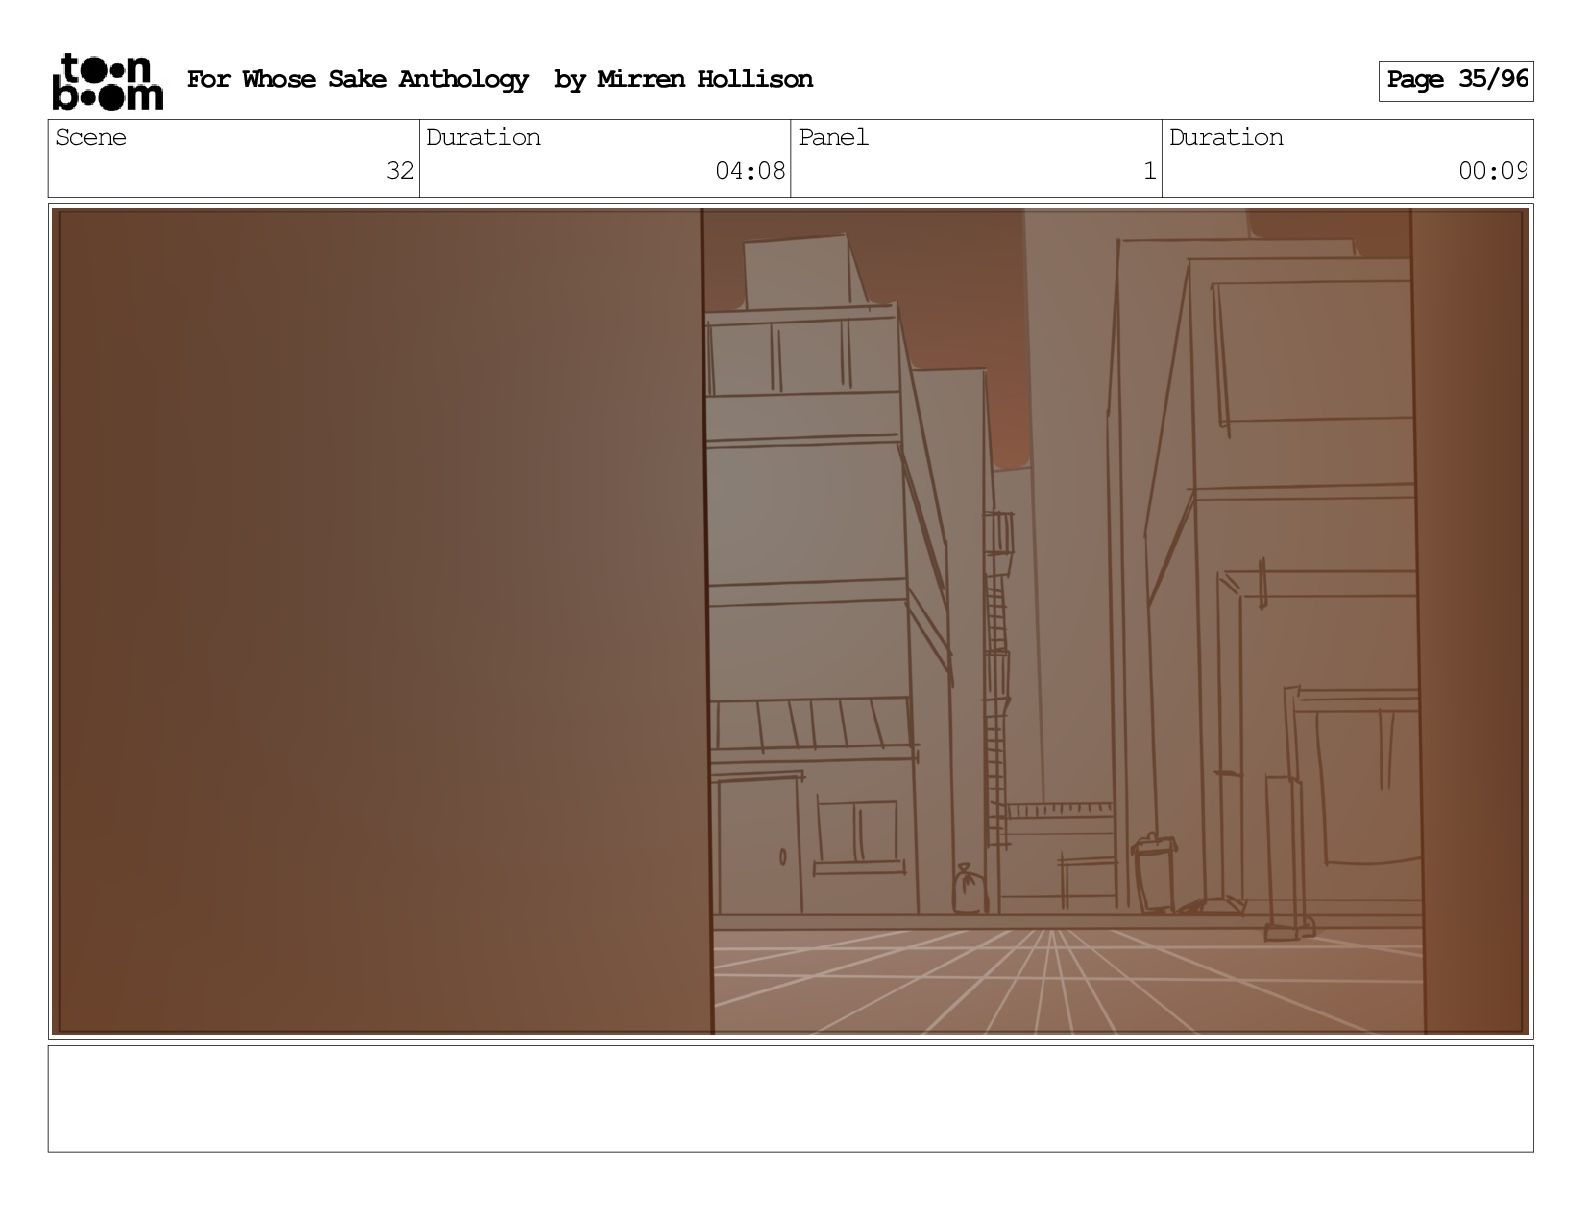
Task: Click the title 'For Whose Sake Anthology'
Action: coord(357,79)
